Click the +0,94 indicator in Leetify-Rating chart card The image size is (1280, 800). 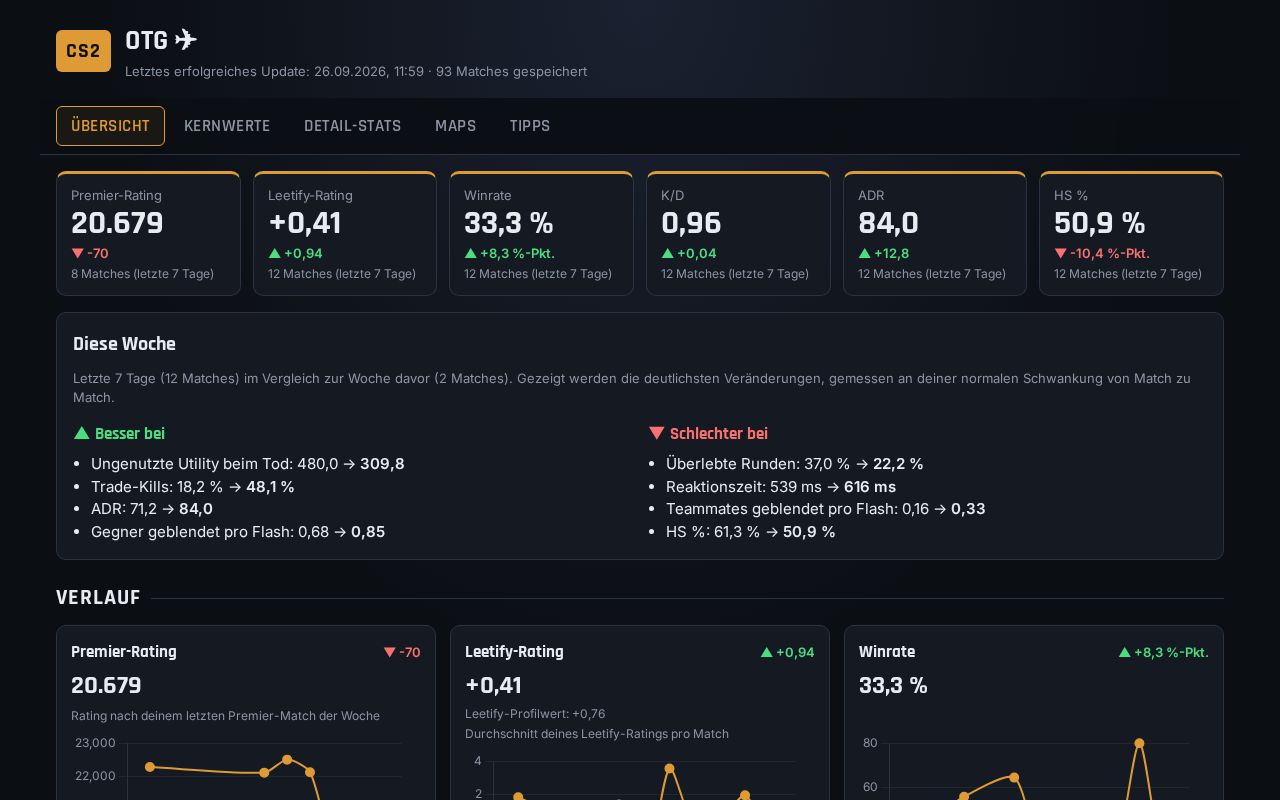pyautogui.click(x=788, y=652)
